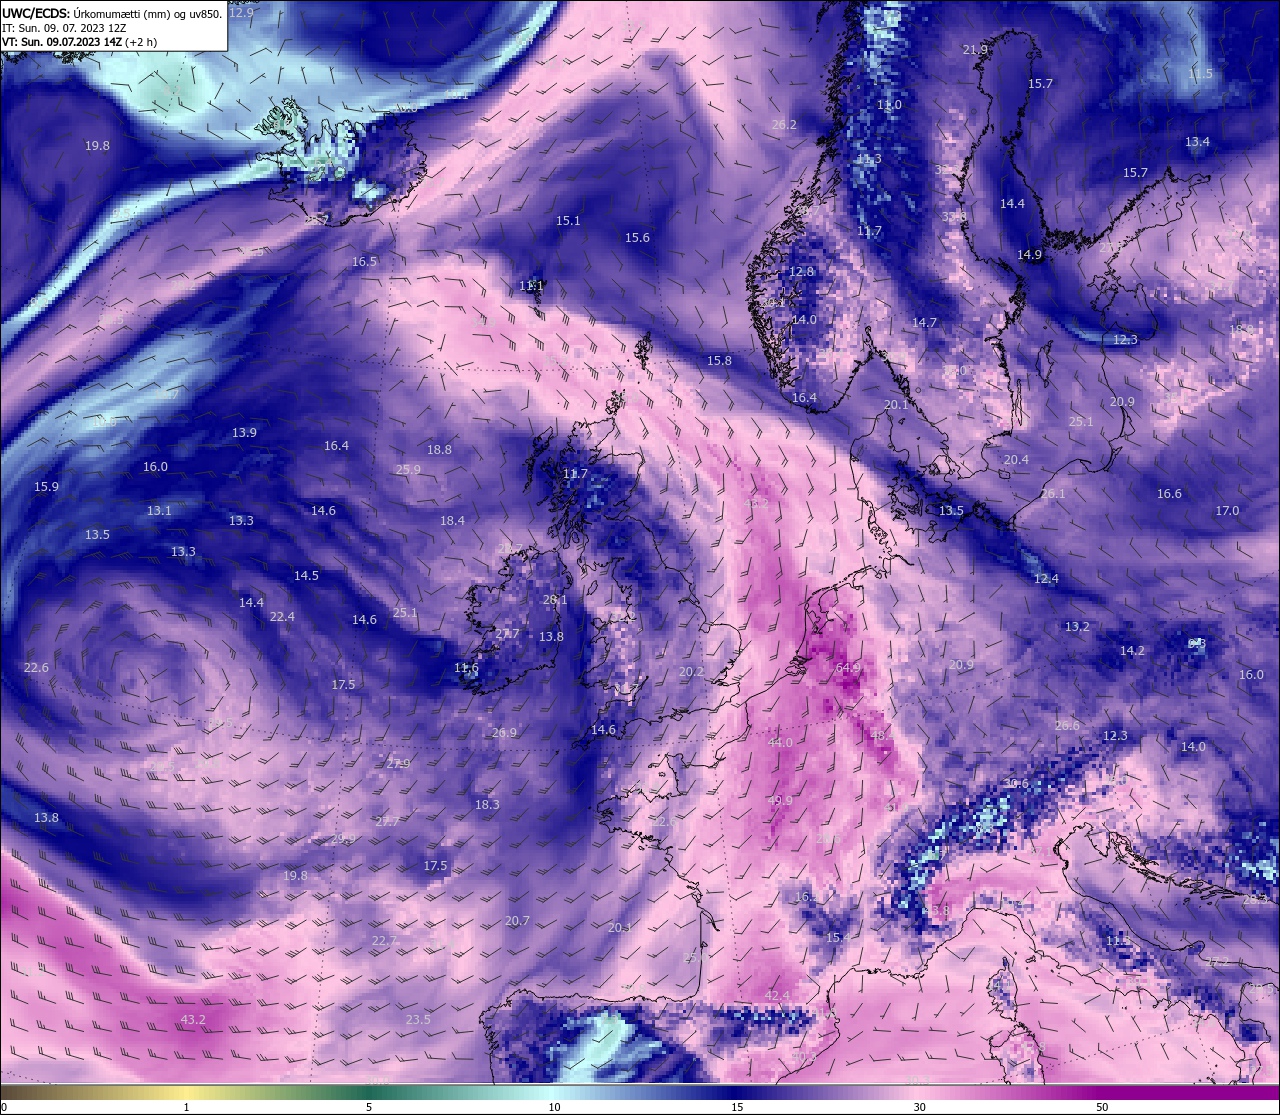The image size is (1280, 1115).
Task: Click the colorbar tick labeled 30
Action: [x=919, y=1107]
